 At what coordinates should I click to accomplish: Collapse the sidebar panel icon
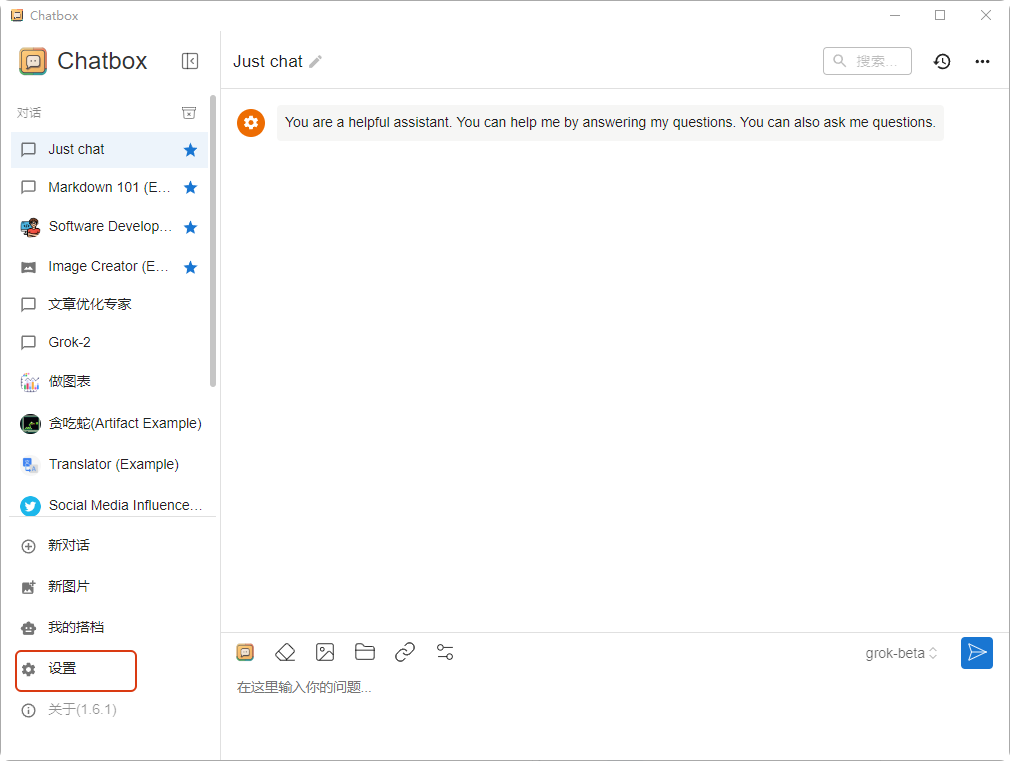[x=189, y=61]
